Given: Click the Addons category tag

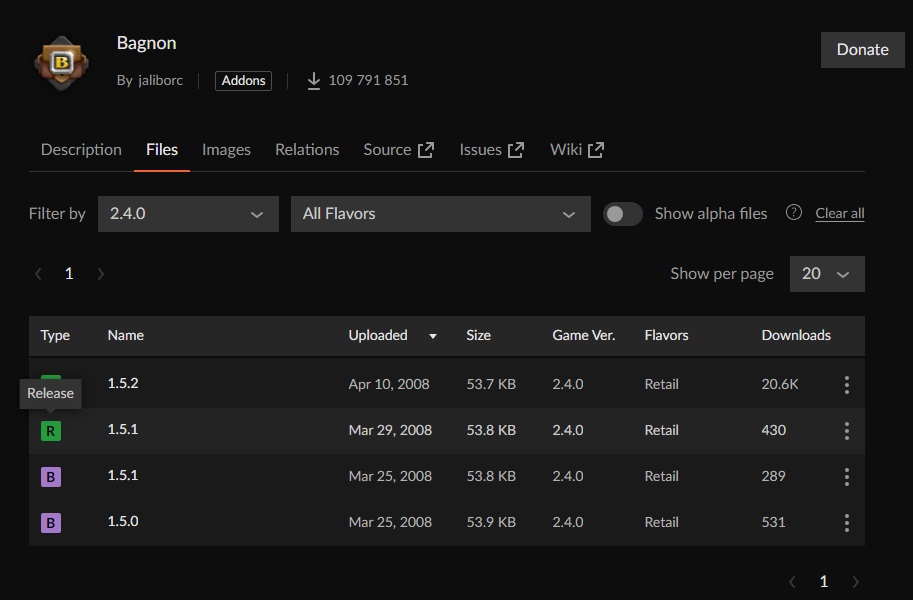Looking at the screenshot, I should pyautogui.click(x=243, y=80).
